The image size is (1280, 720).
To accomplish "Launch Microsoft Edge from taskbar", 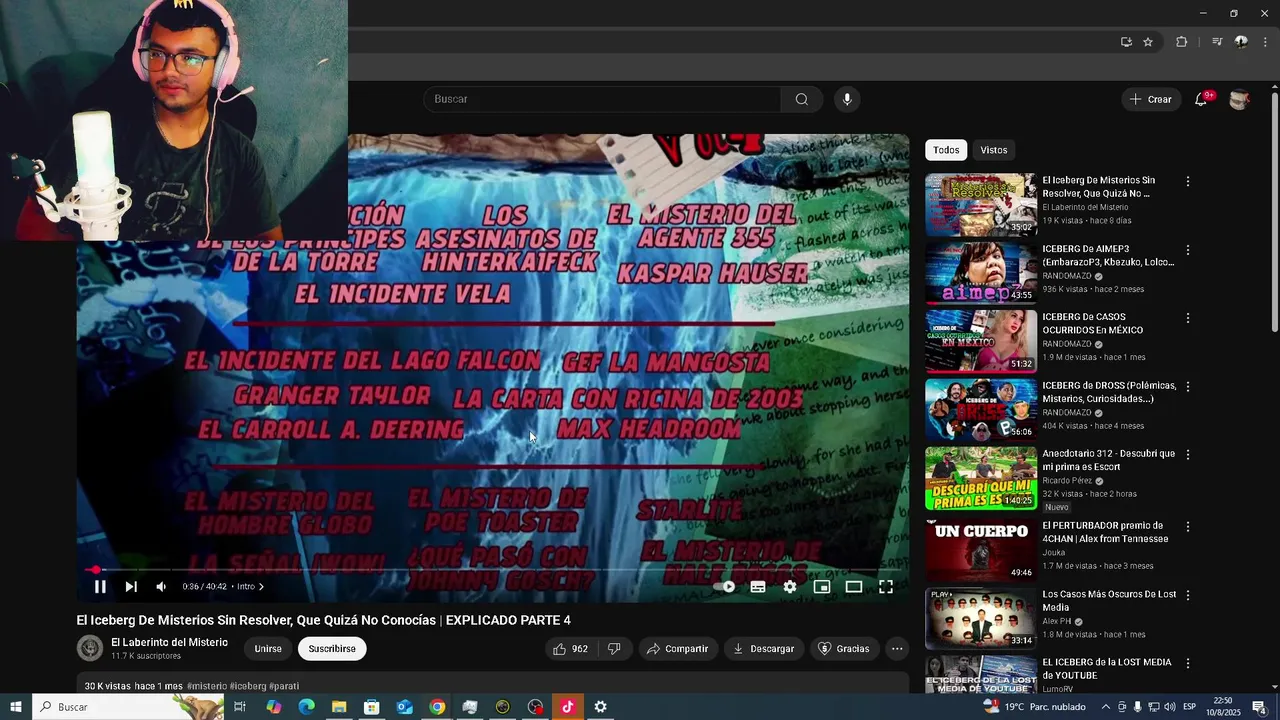I will 306,707.
